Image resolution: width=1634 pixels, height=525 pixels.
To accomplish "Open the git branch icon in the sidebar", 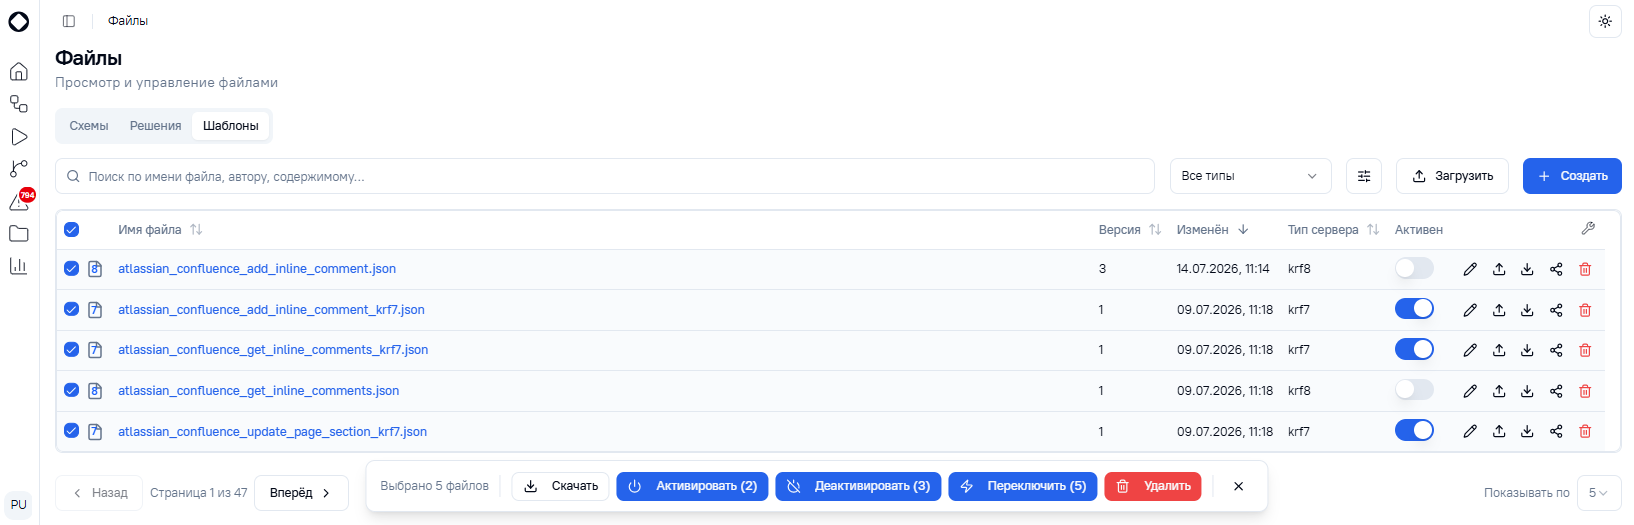I will tap(19, 169).
